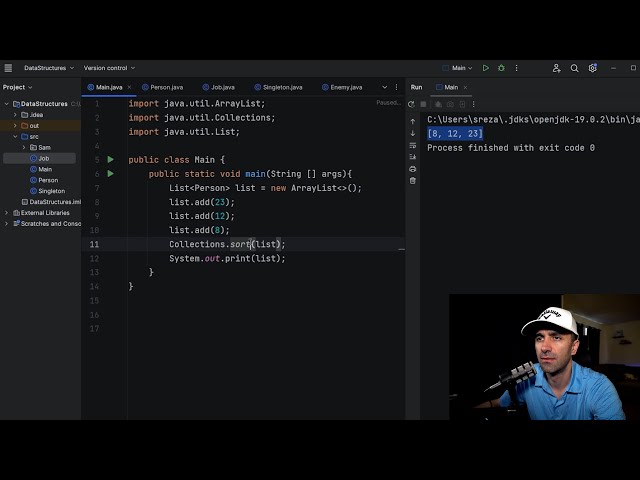Click run gutter arrow beside class Main

click(x=111, y=160)
